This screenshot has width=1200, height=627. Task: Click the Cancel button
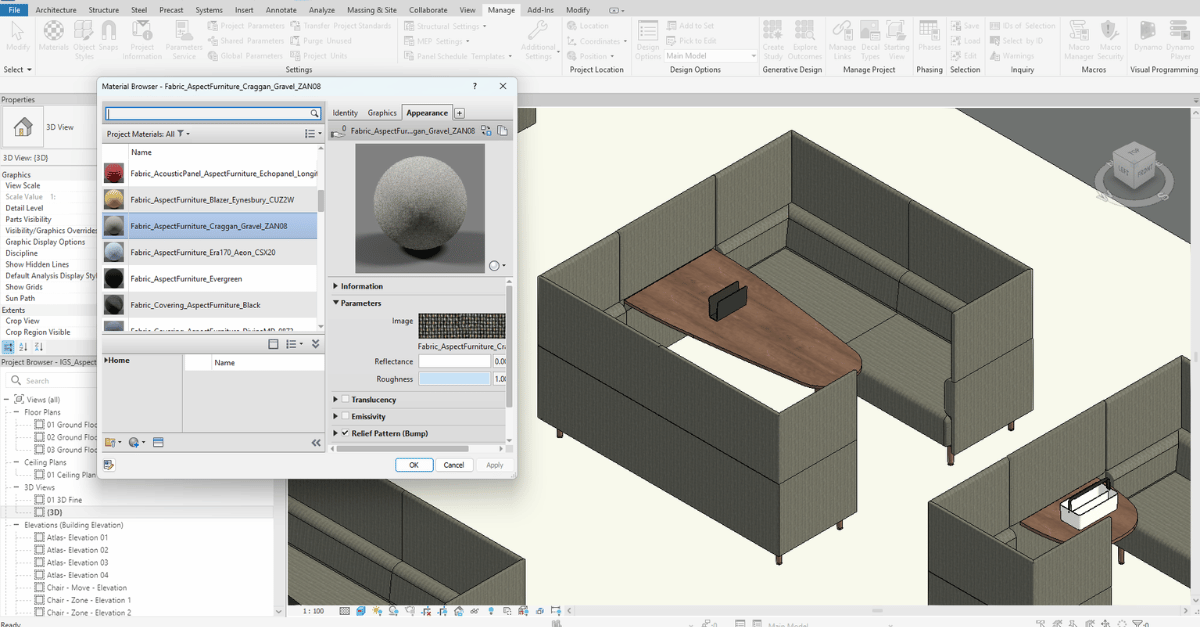454,465
